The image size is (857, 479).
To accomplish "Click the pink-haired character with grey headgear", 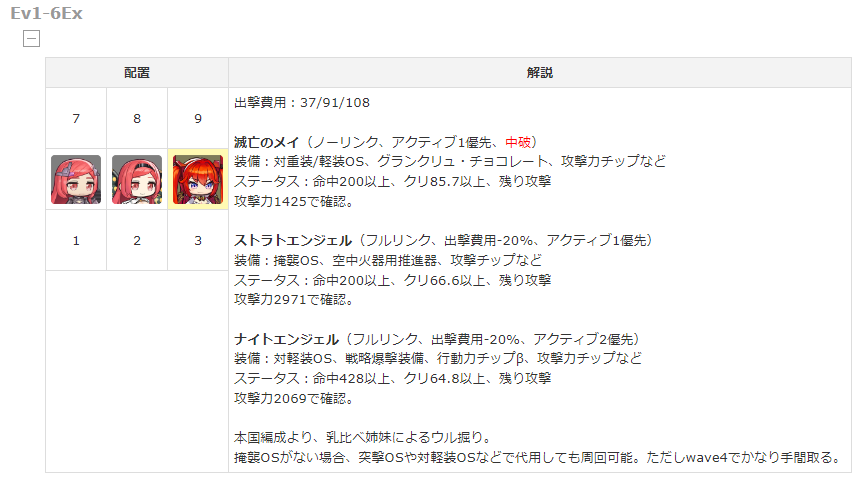I will [x=76, y=179].
